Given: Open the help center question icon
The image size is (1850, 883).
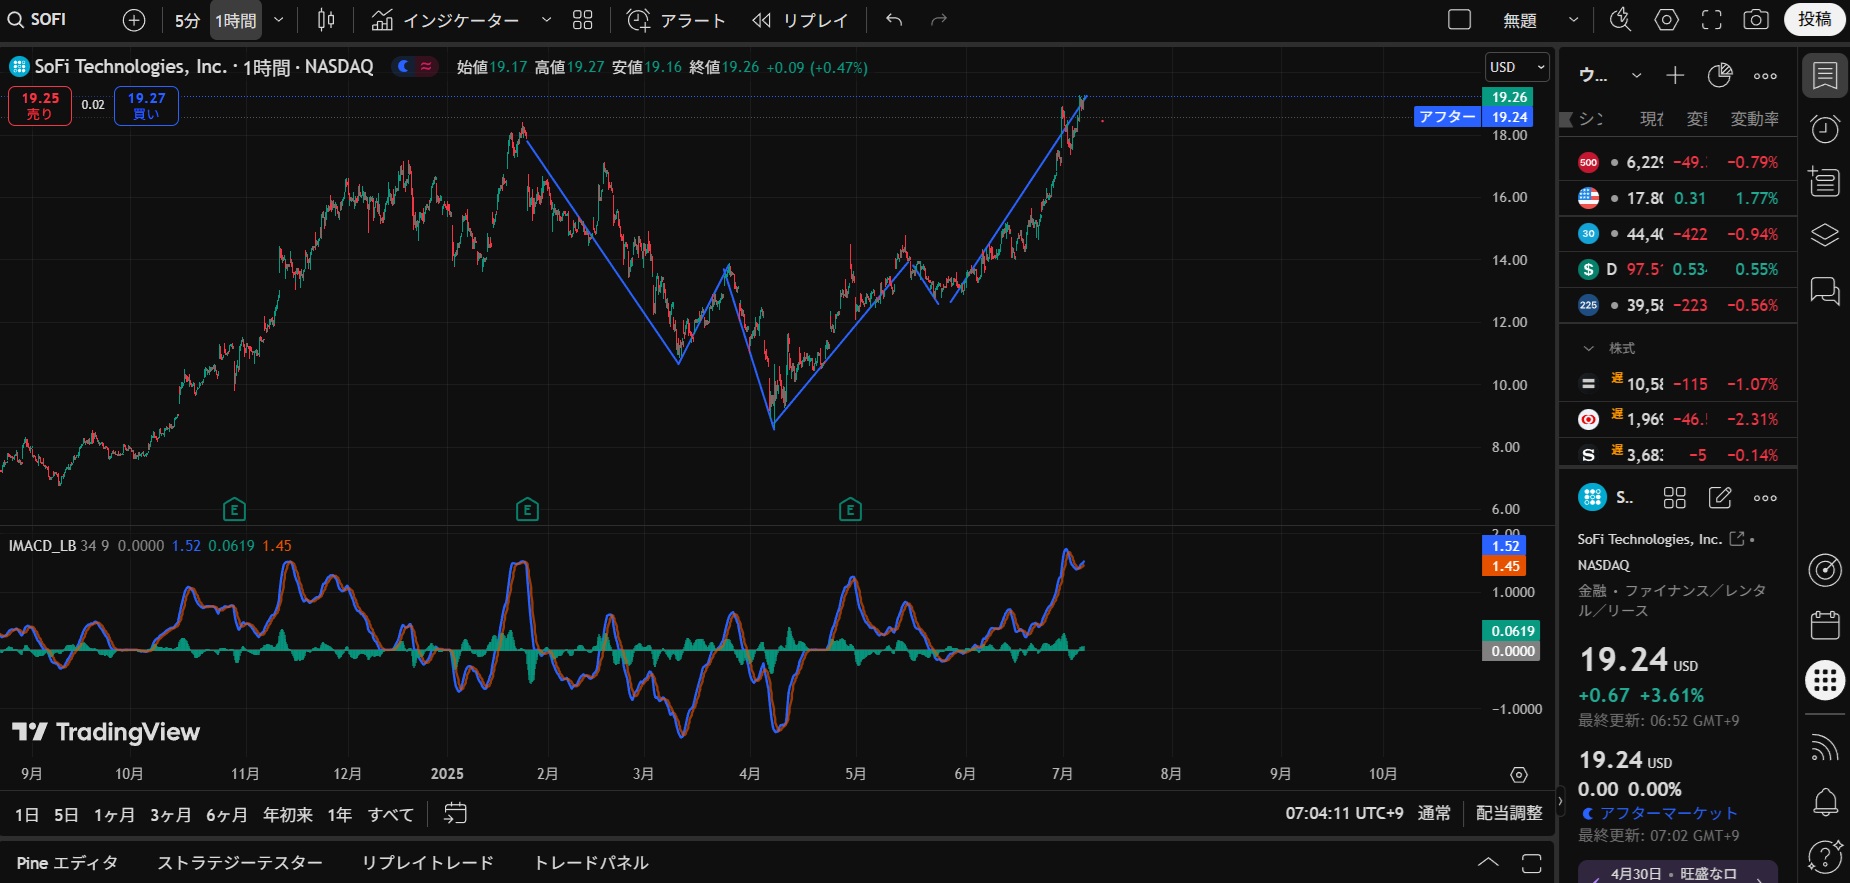Looking at the screenshot, I should (1825, 856).
